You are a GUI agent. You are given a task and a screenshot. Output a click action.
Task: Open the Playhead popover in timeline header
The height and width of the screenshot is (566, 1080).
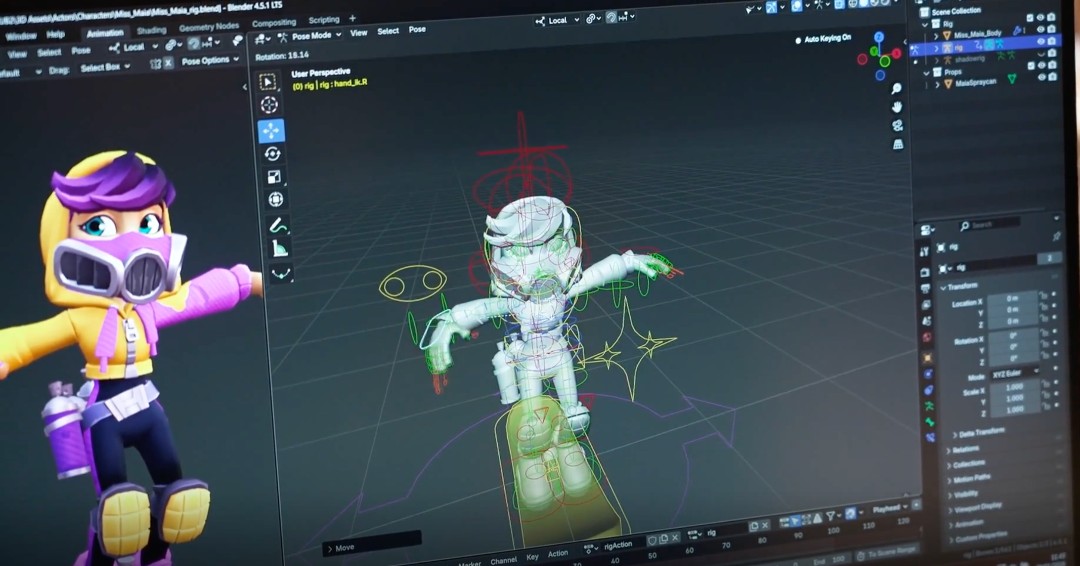[890, 509]
